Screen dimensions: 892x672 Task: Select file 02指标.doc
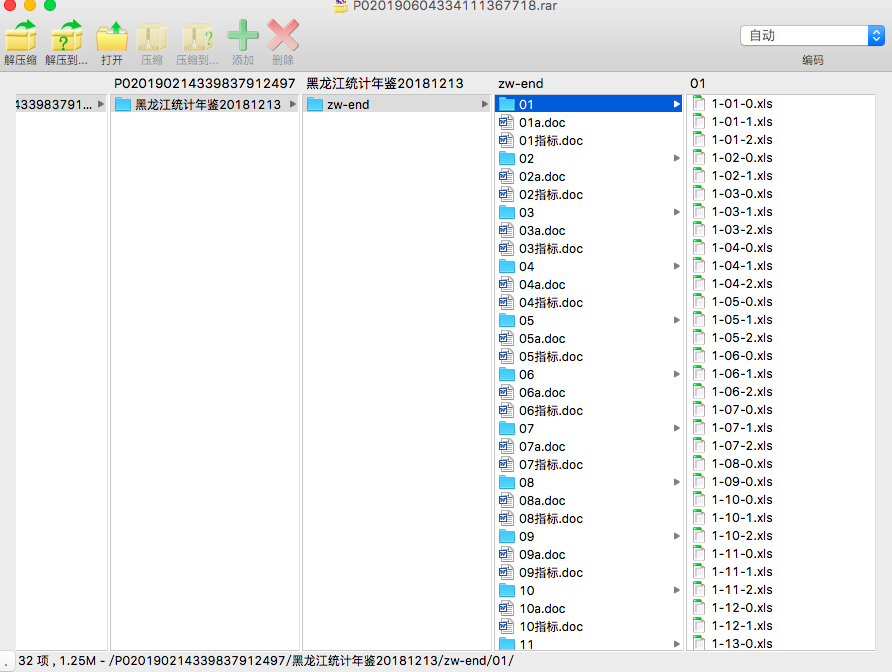[589, 195]
